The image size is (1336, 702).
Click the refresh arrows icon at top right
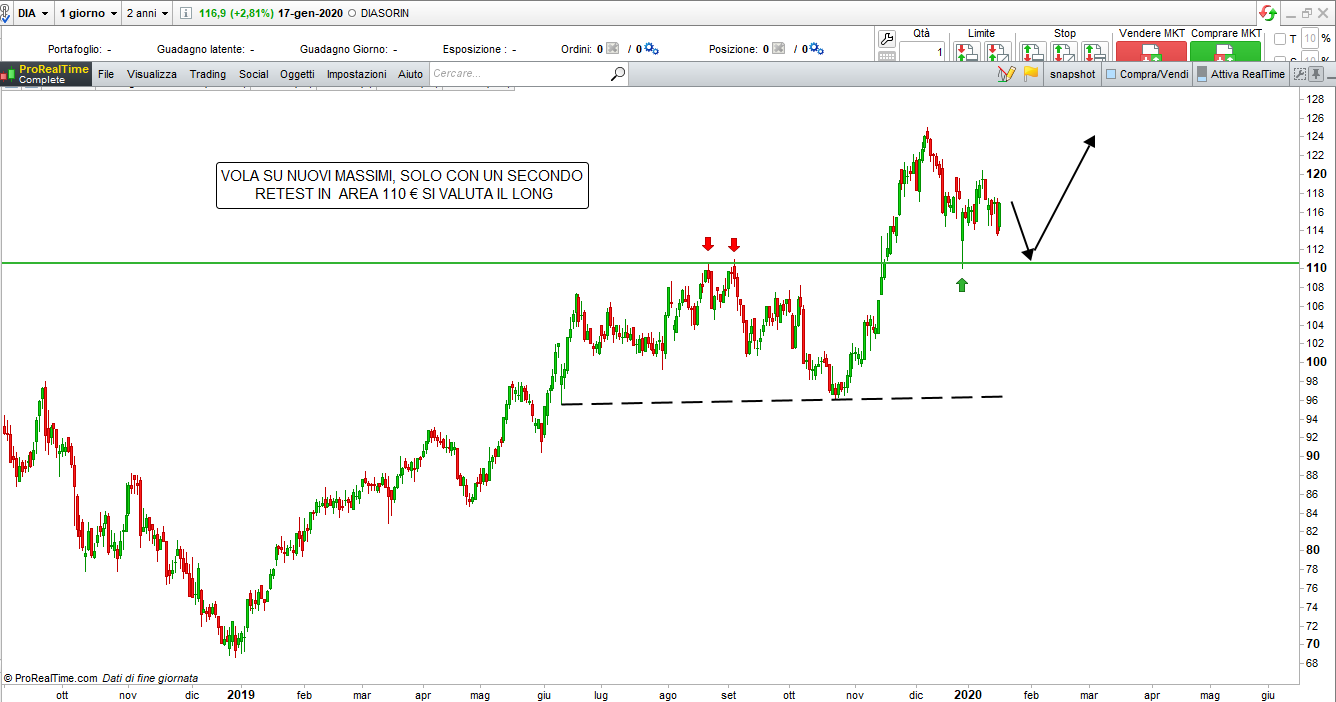[1268, 13]
